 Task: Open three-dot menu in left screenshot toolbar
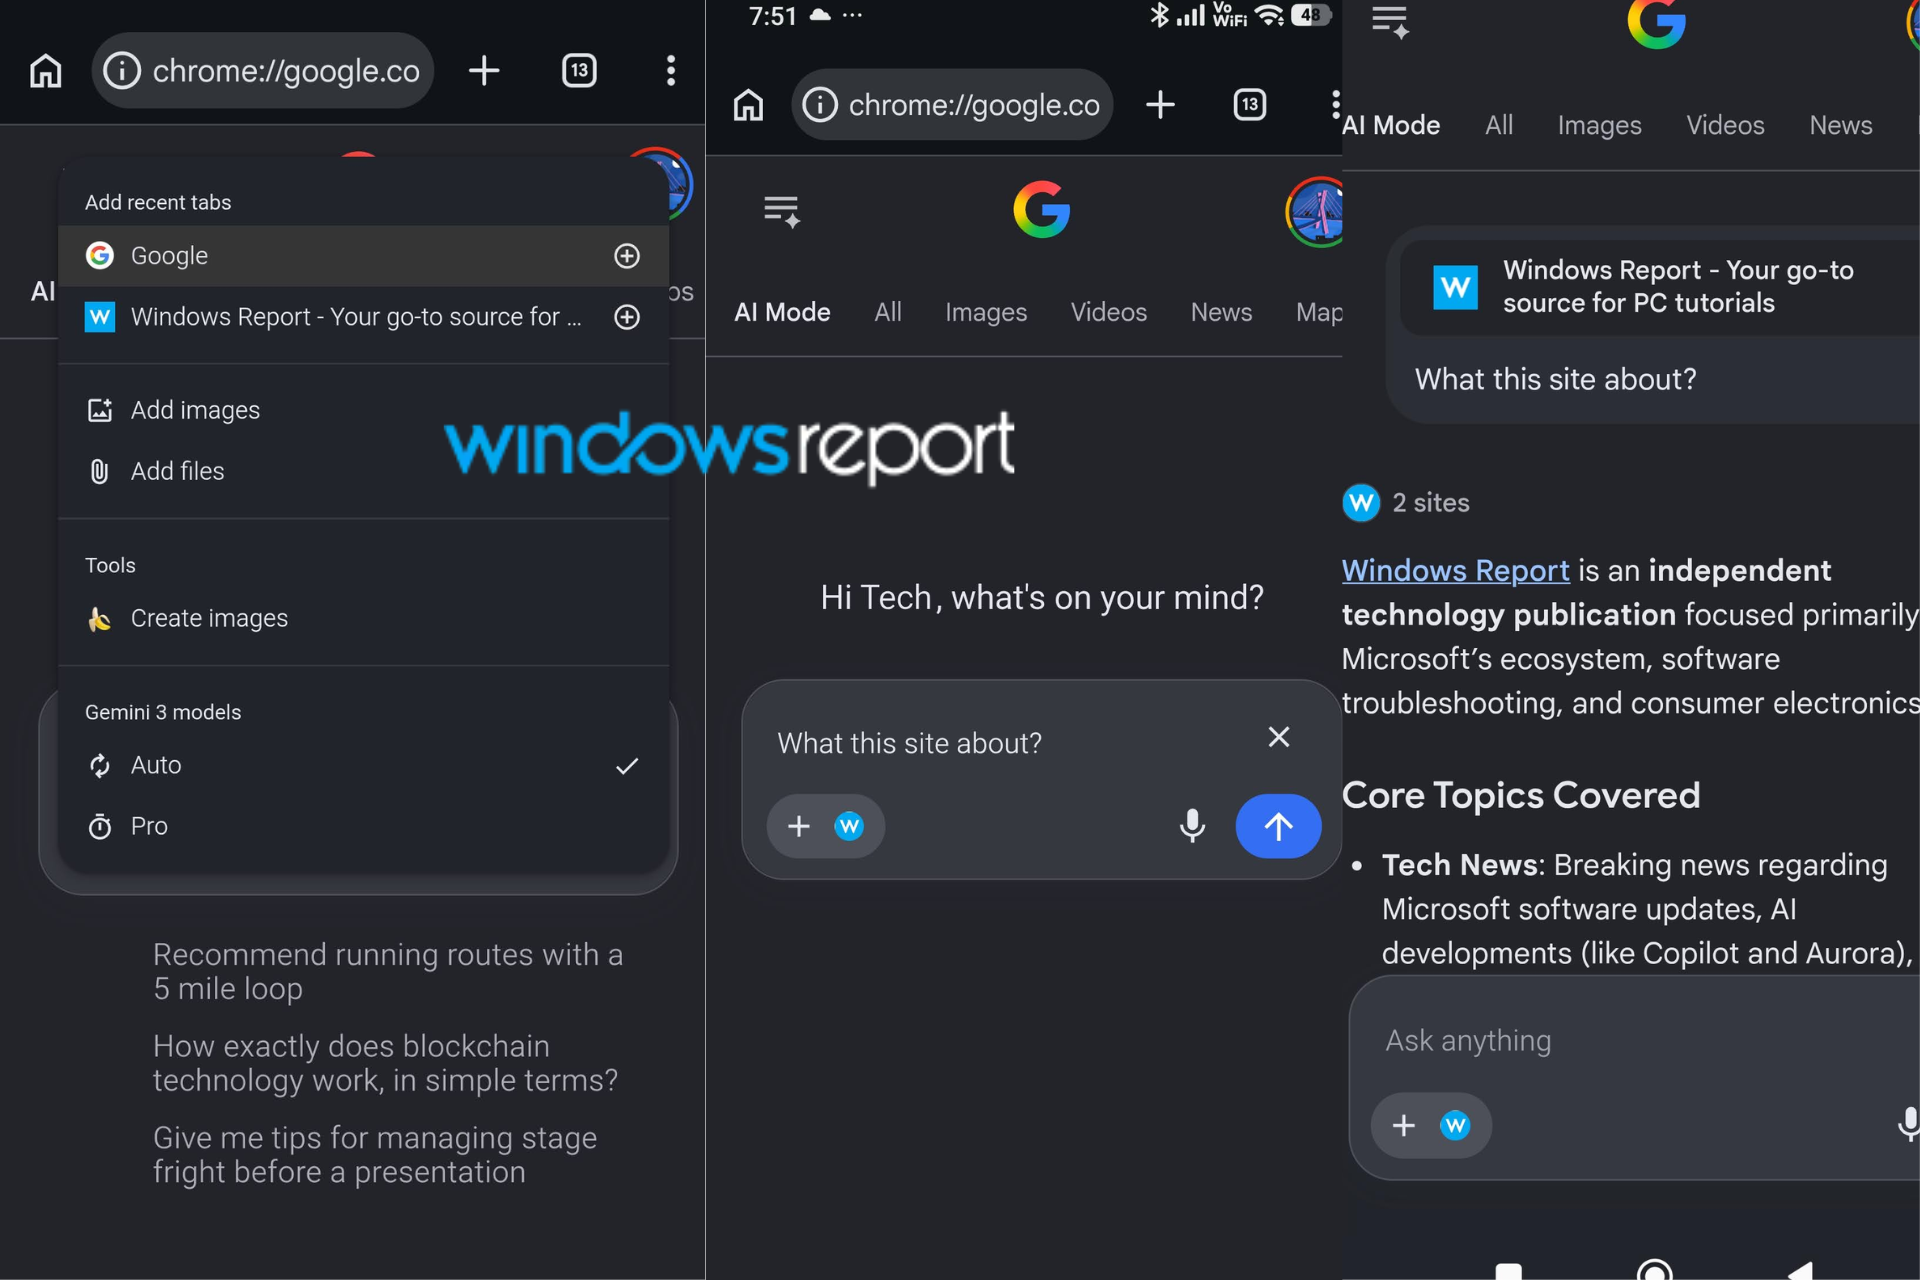[x=670, y=71]
